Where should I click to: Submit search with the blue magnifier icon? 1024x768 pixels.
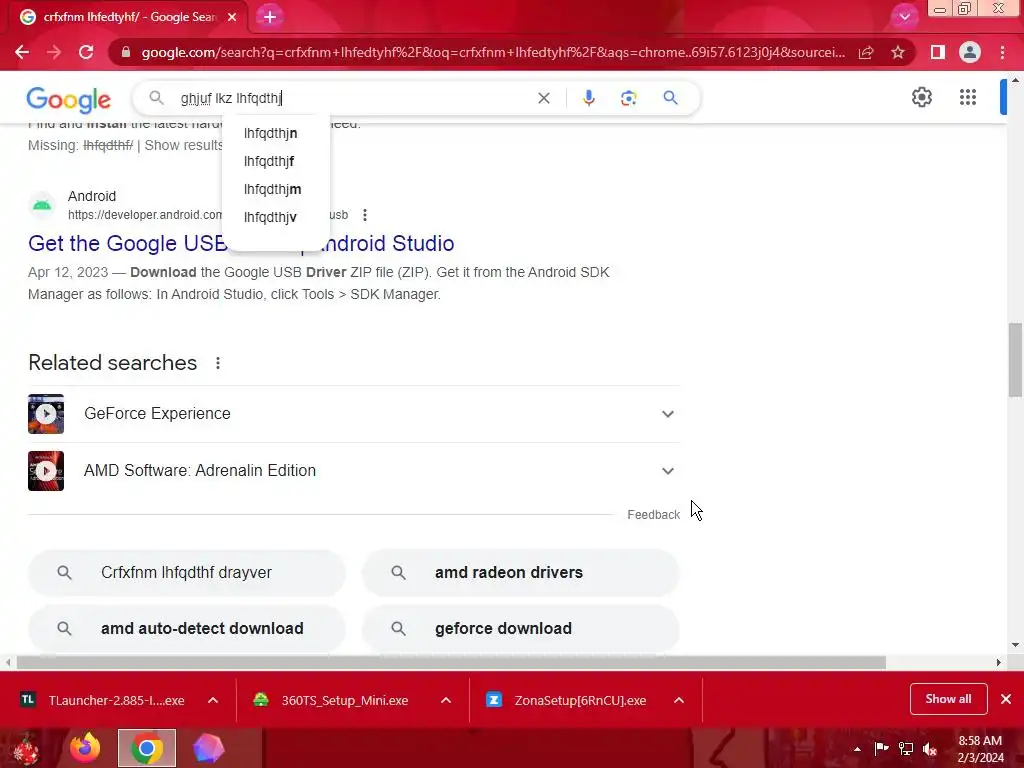670,98
